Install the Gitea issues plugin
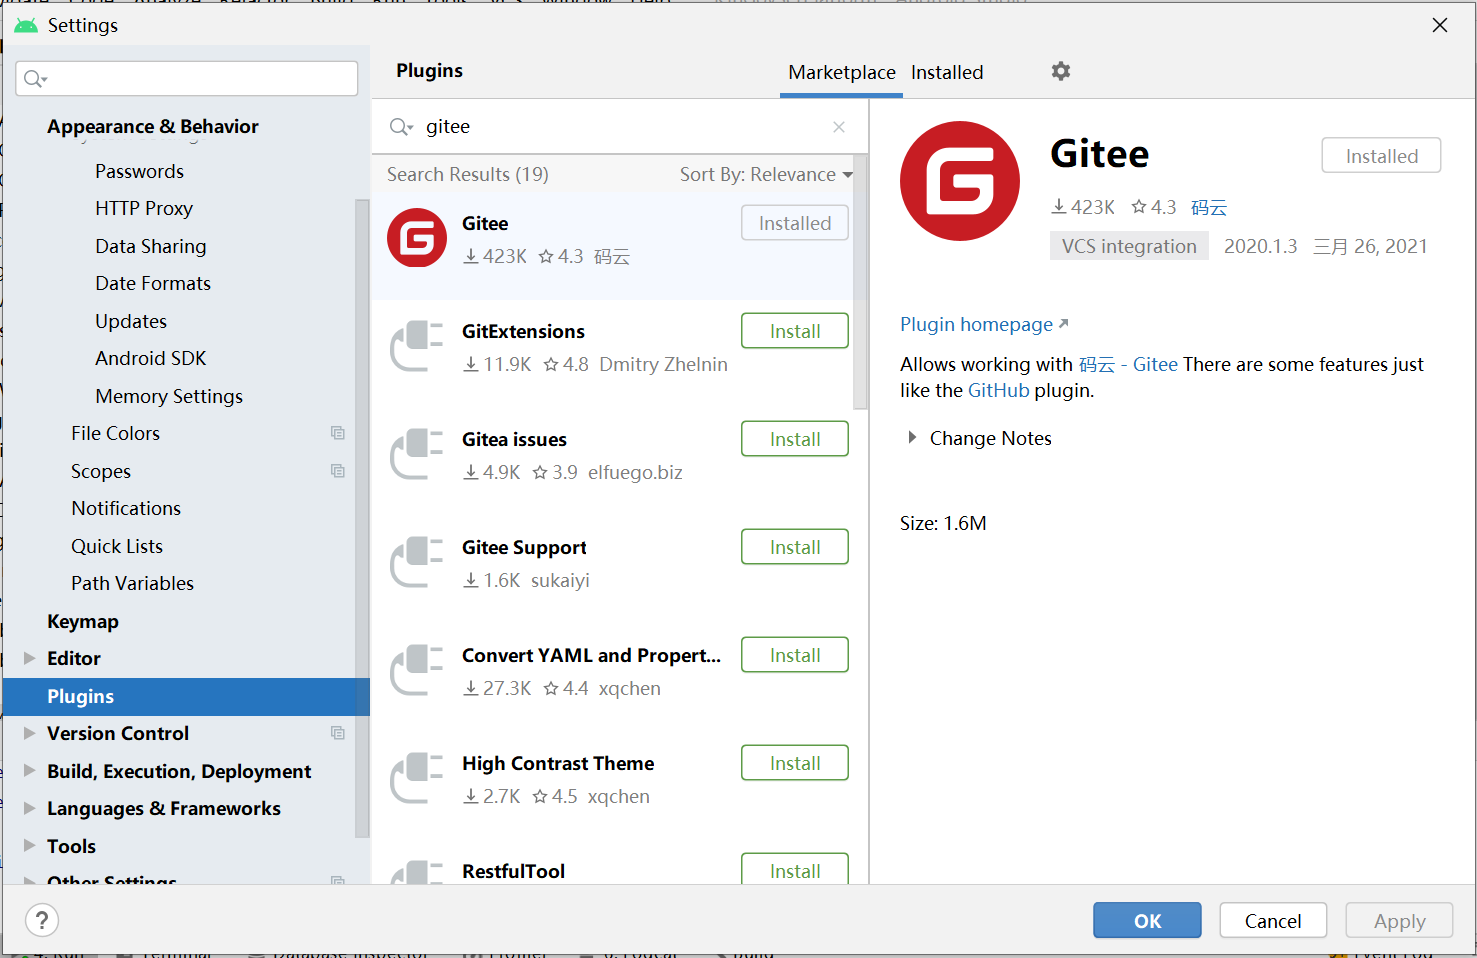The width and height of the screenshot is (1477, 958). (x=795, y=439)
